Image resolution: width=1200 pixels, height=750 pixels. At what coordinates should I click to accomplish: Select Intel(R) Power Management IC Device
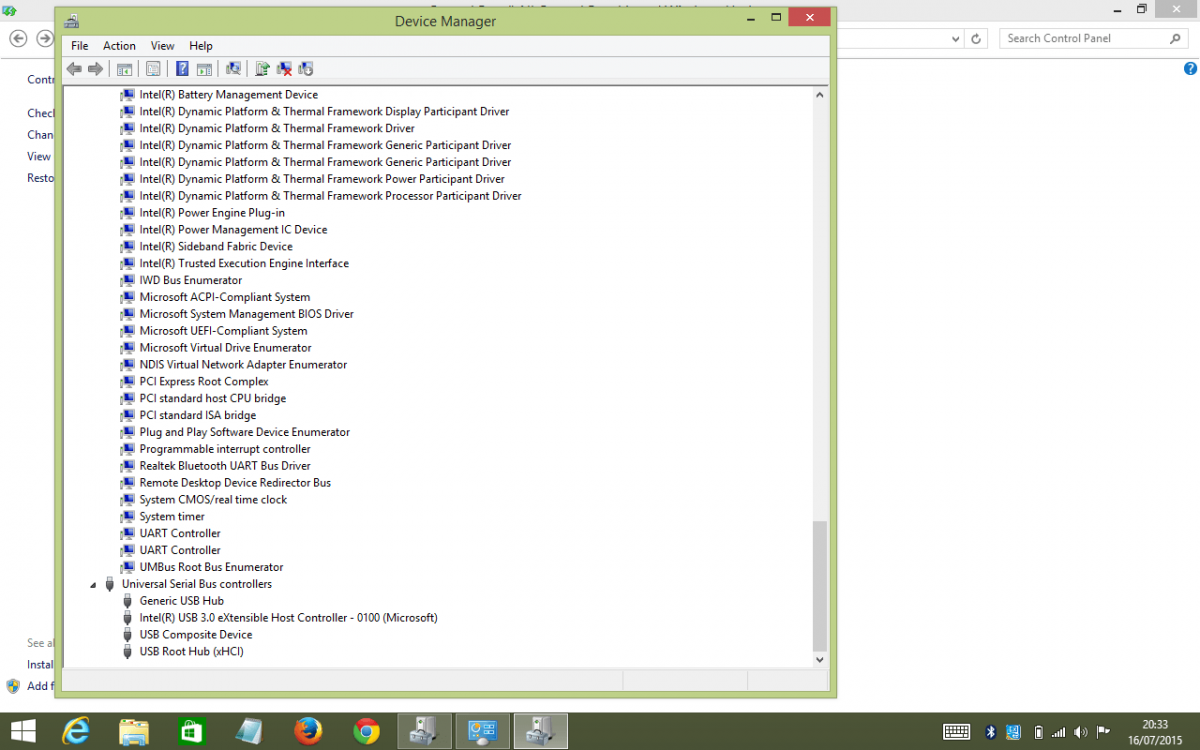(x=233, y=230)
